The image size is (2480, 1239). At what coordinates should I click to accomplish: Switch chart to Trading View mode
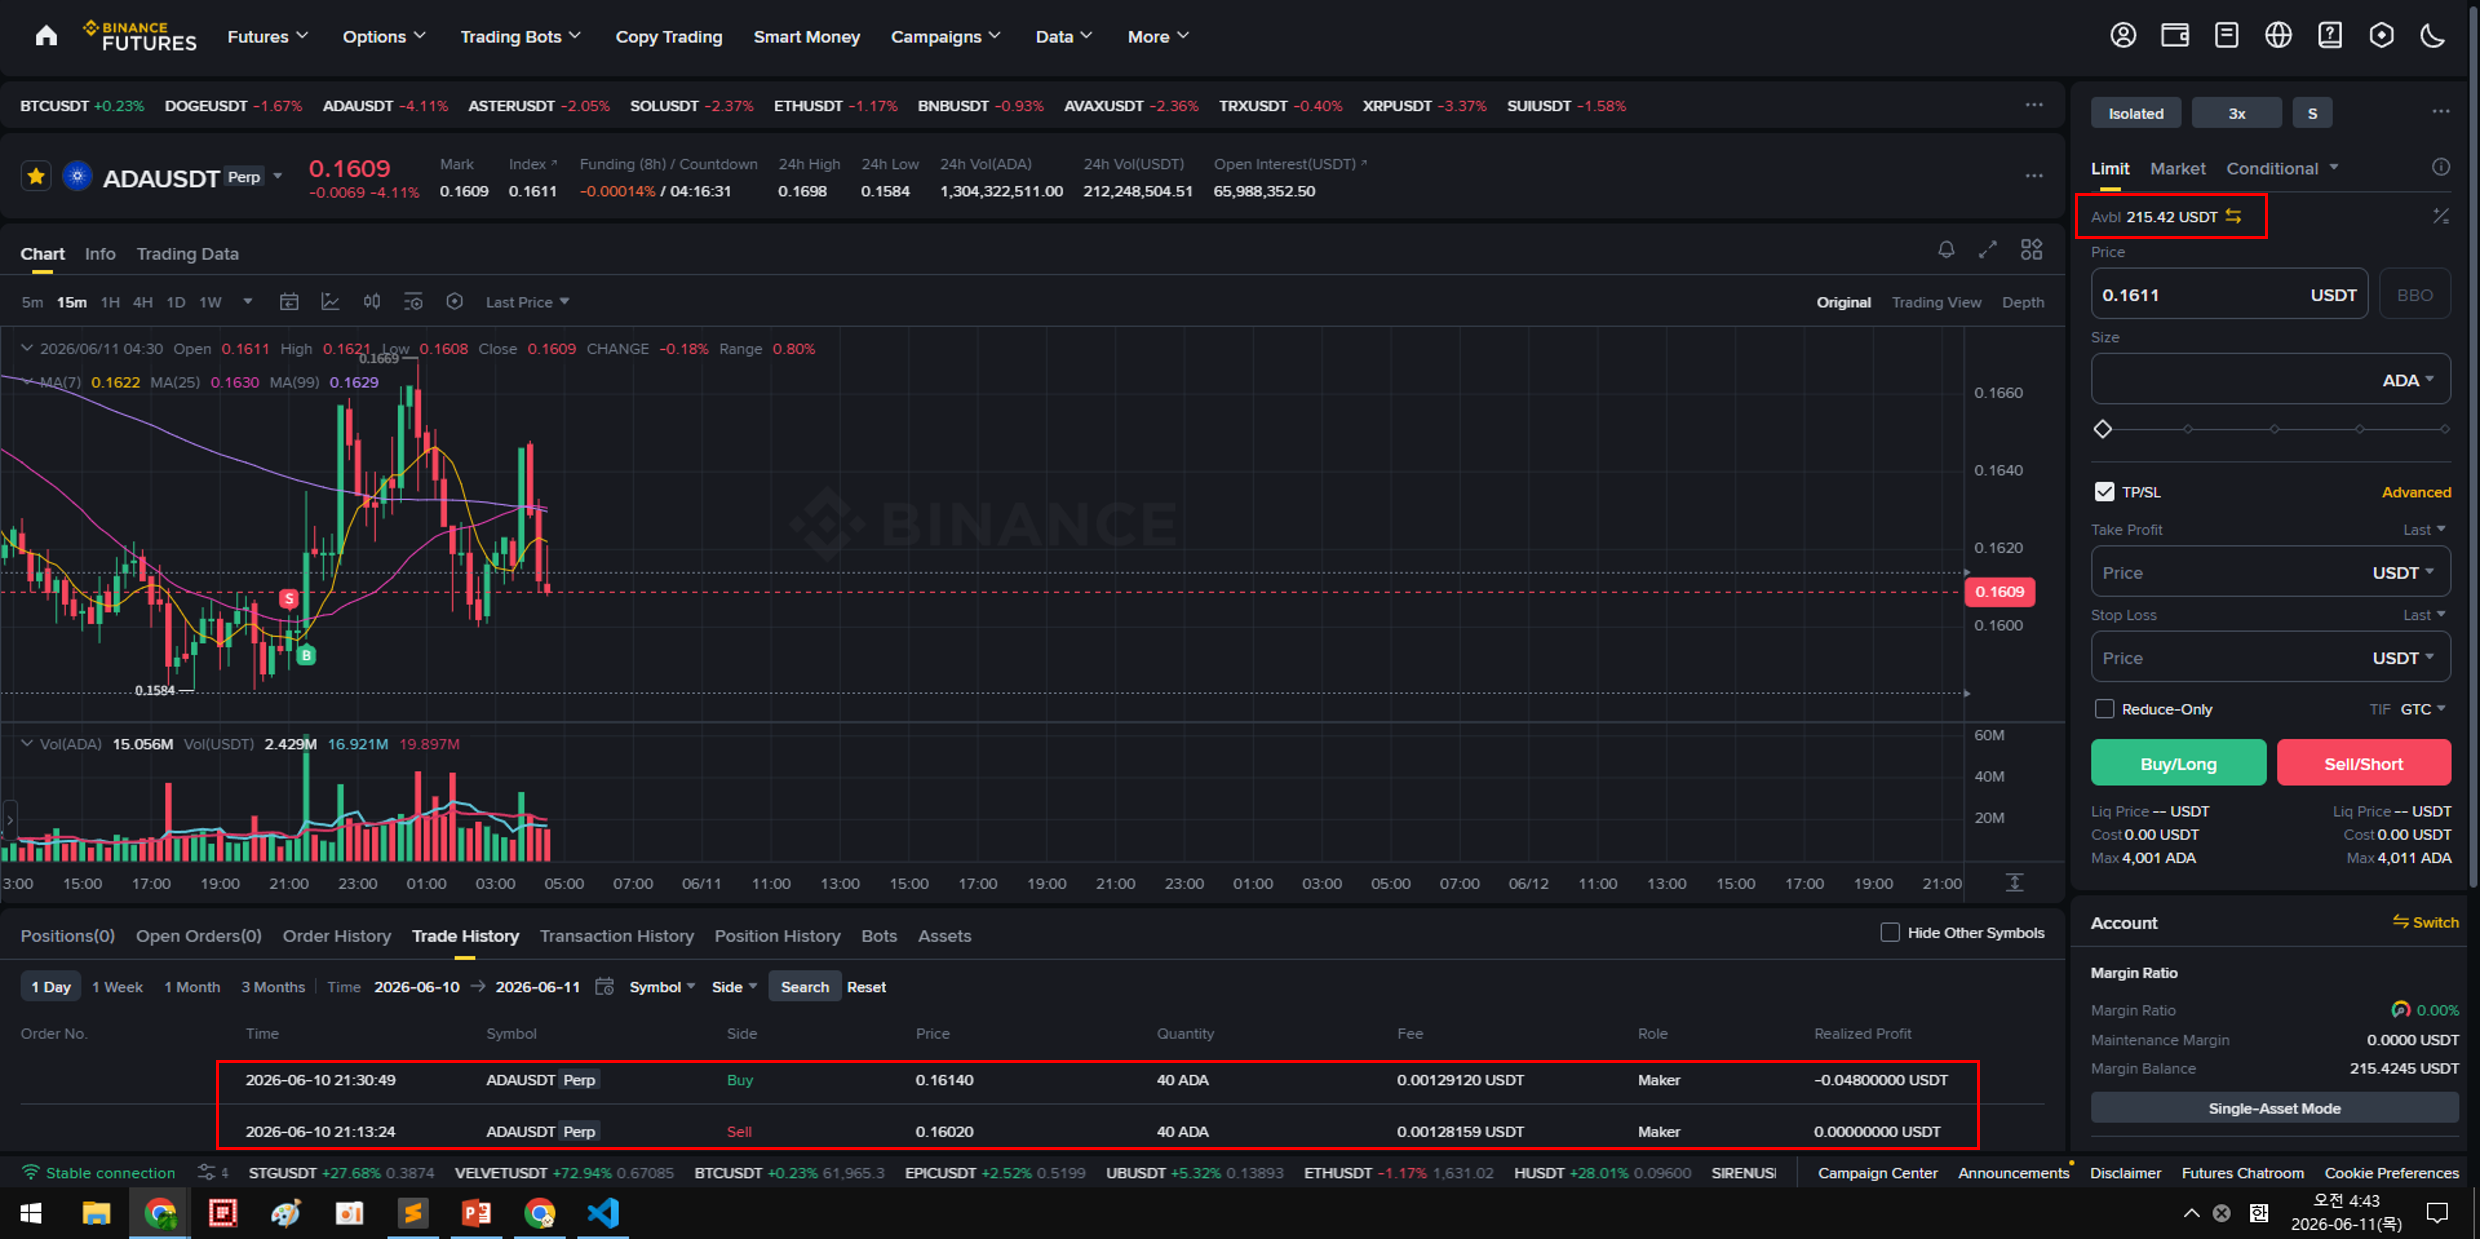pyautogui.click(x=1936, y=302)
